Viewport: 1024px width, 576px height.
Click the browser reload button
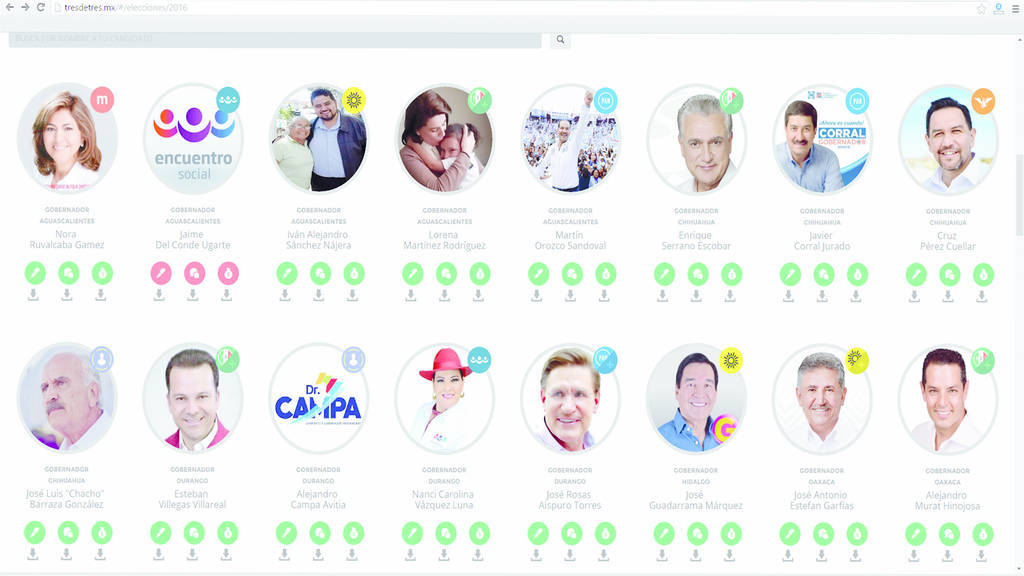click(x=40, y=7)
